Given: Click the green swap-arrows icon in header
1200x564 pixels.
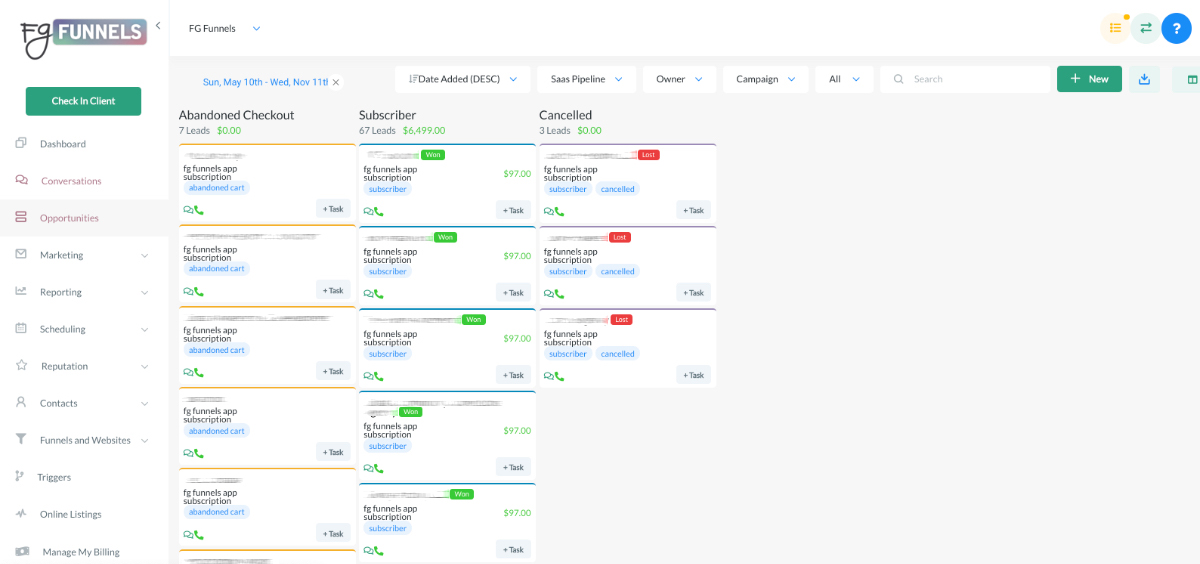Looking at the screenshot, I should tap(1146, 28).
